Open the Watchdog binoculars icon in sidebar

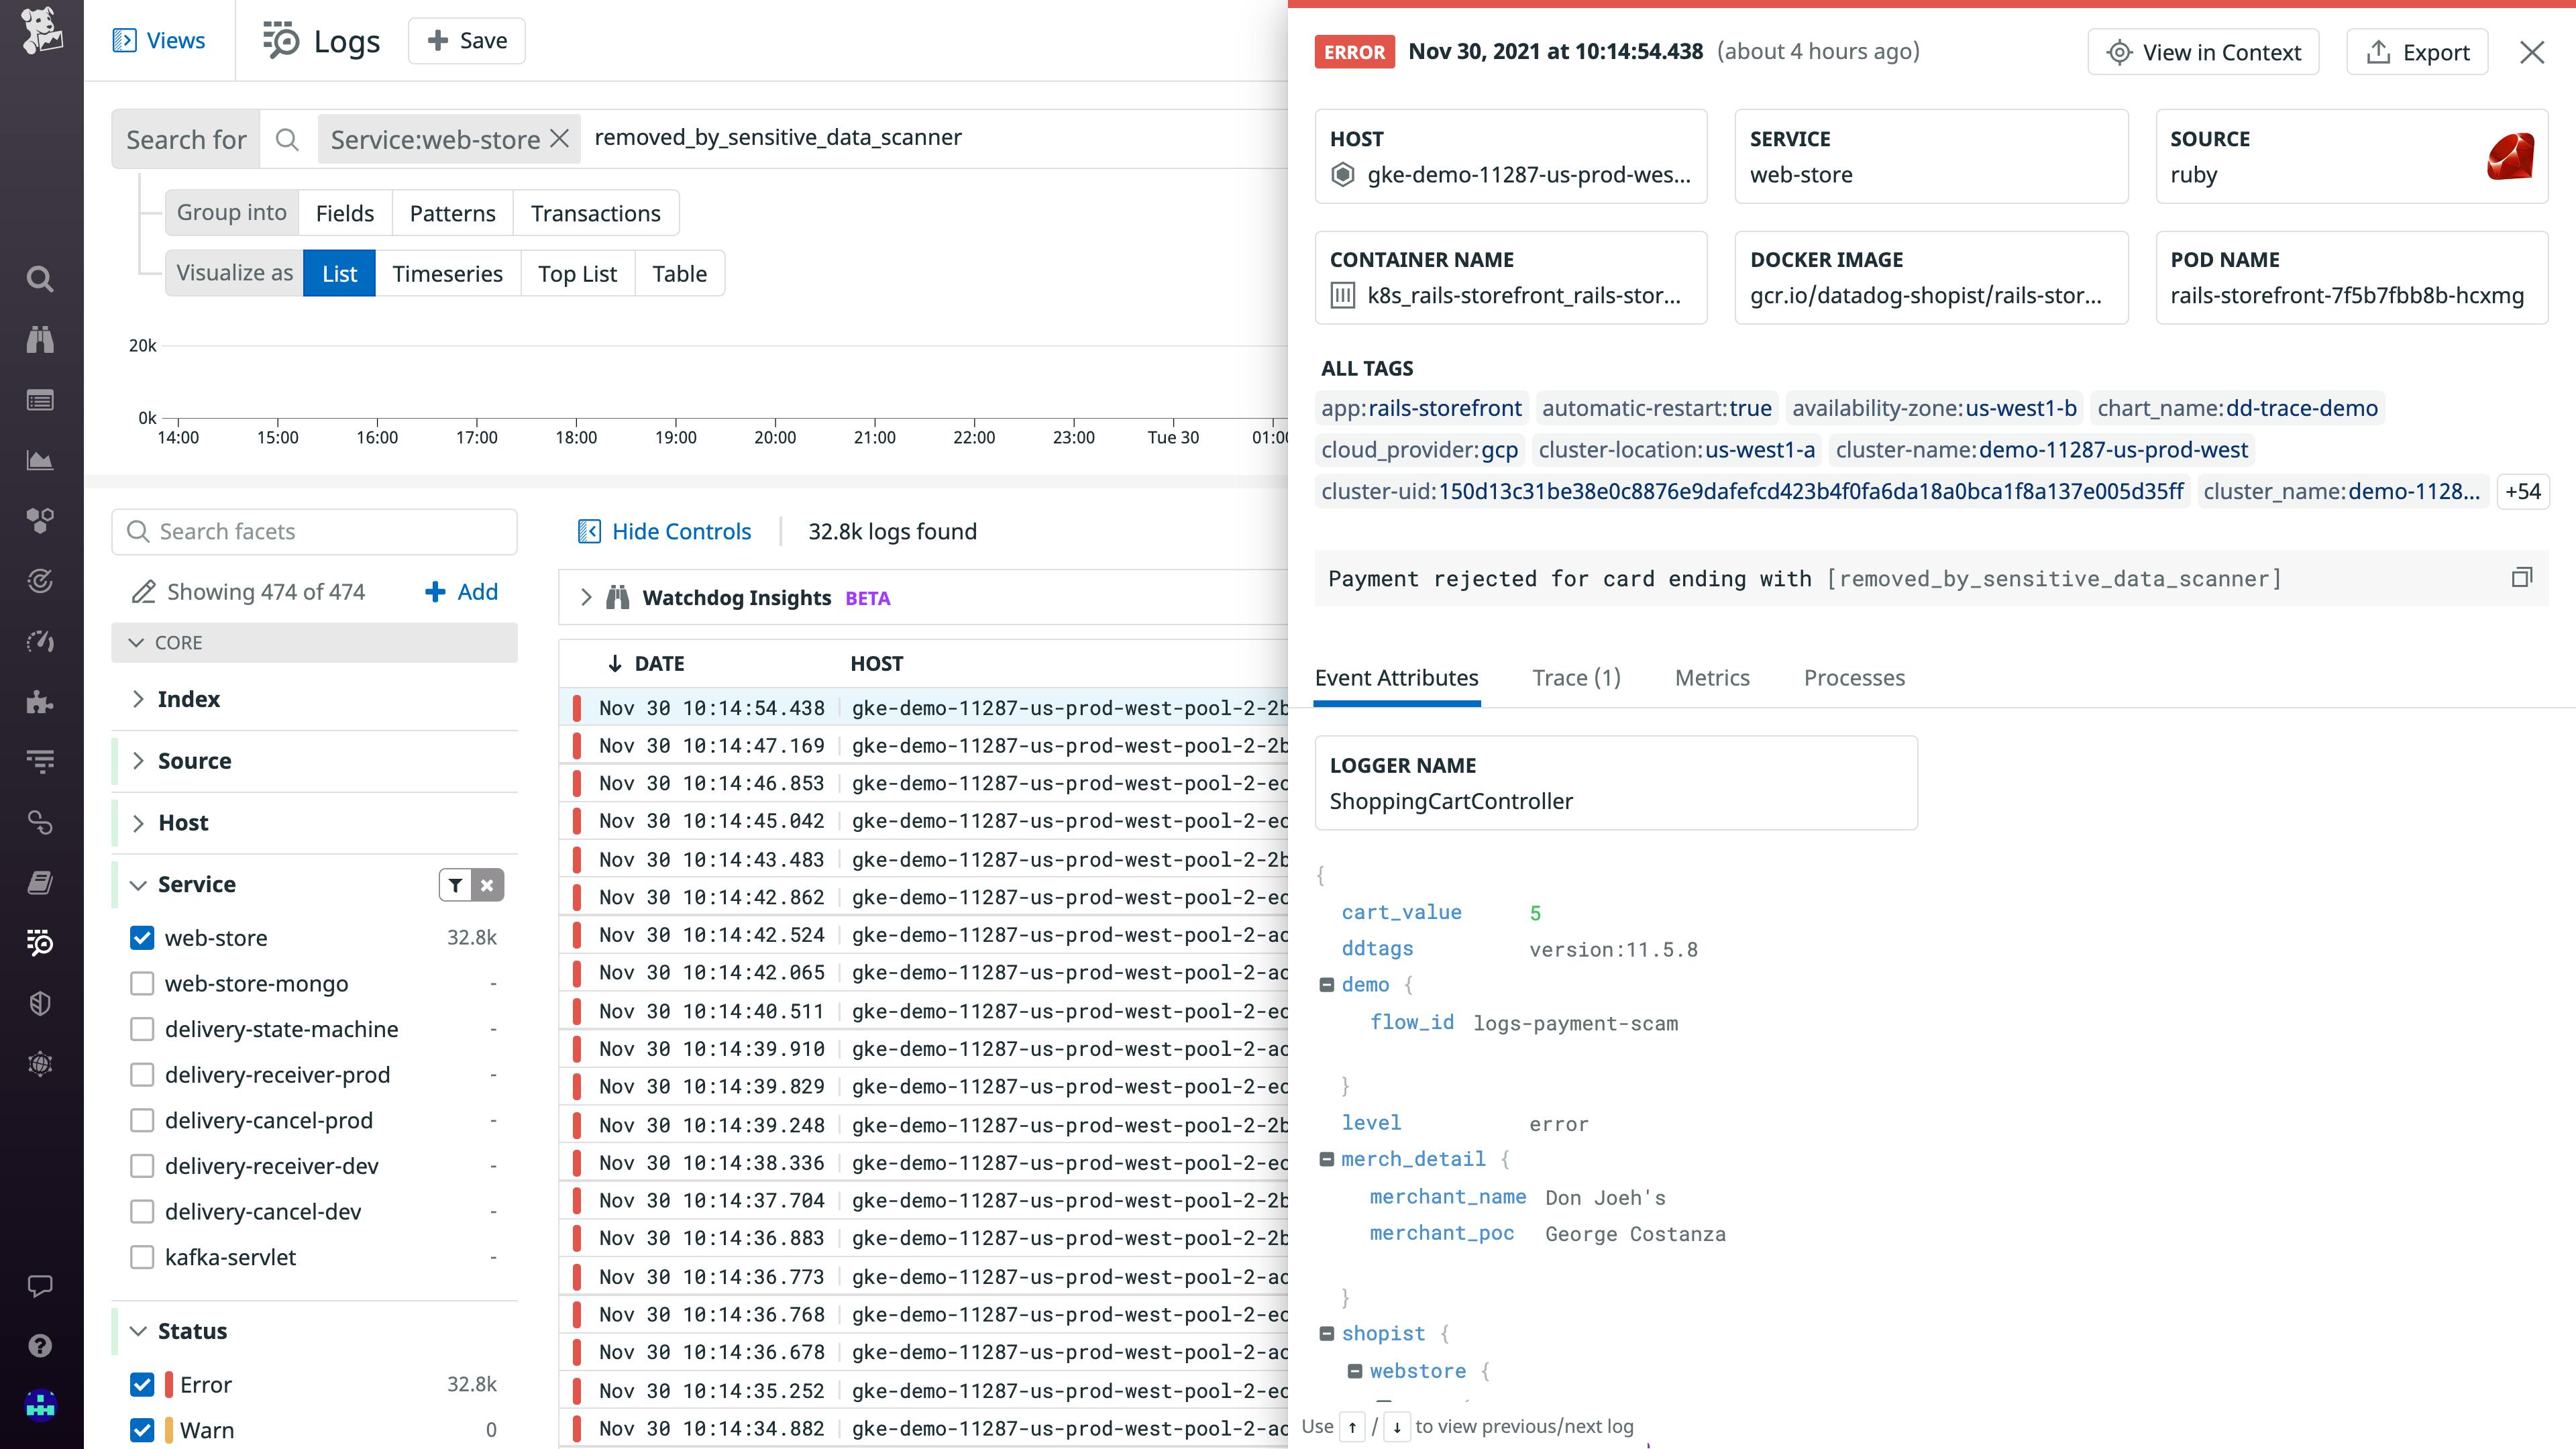40,339
